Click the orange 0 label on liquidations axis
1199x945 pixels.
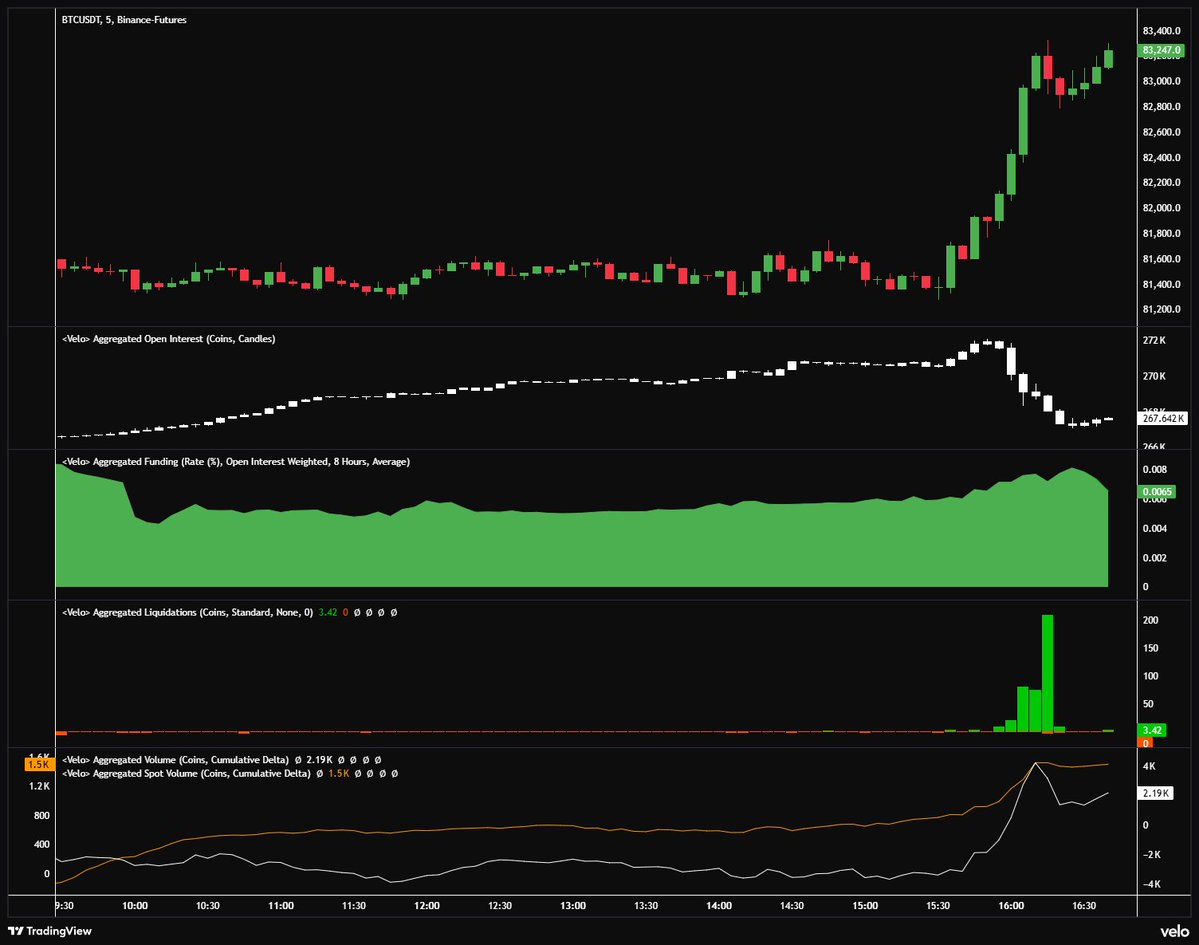pos(1145,742)
